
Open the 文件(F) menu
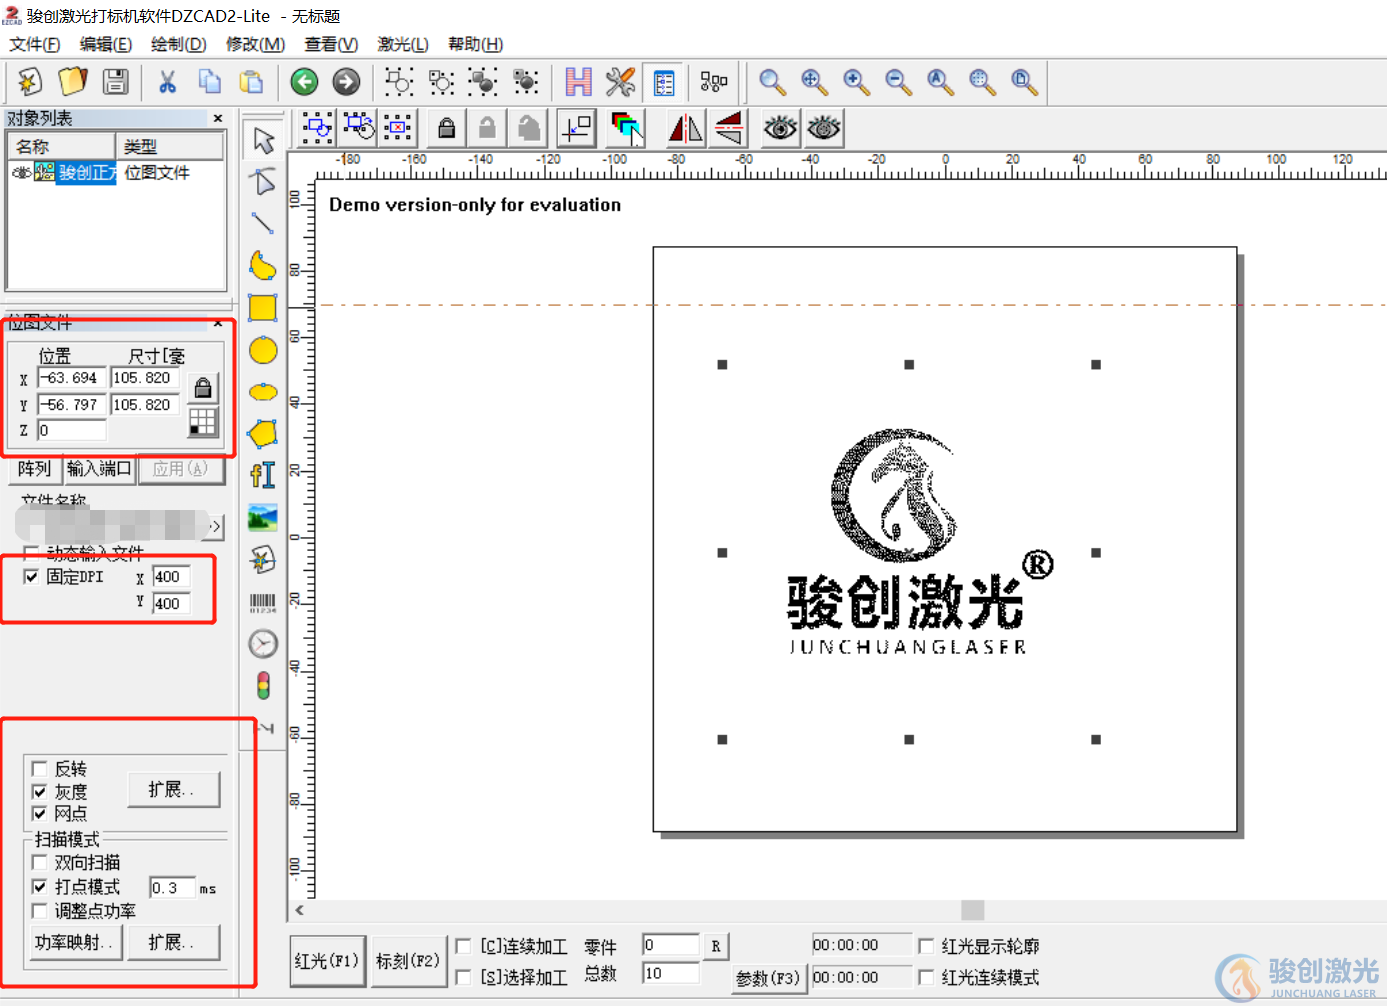[35, 44]
